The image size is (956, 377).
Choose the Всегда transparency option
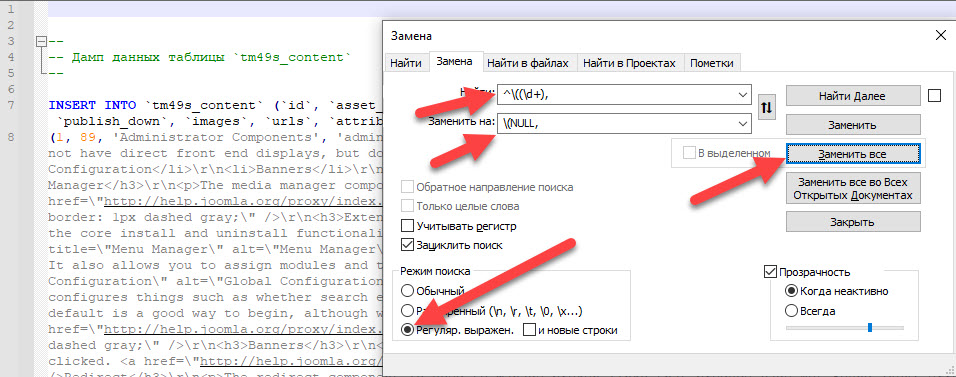(791, 311)
